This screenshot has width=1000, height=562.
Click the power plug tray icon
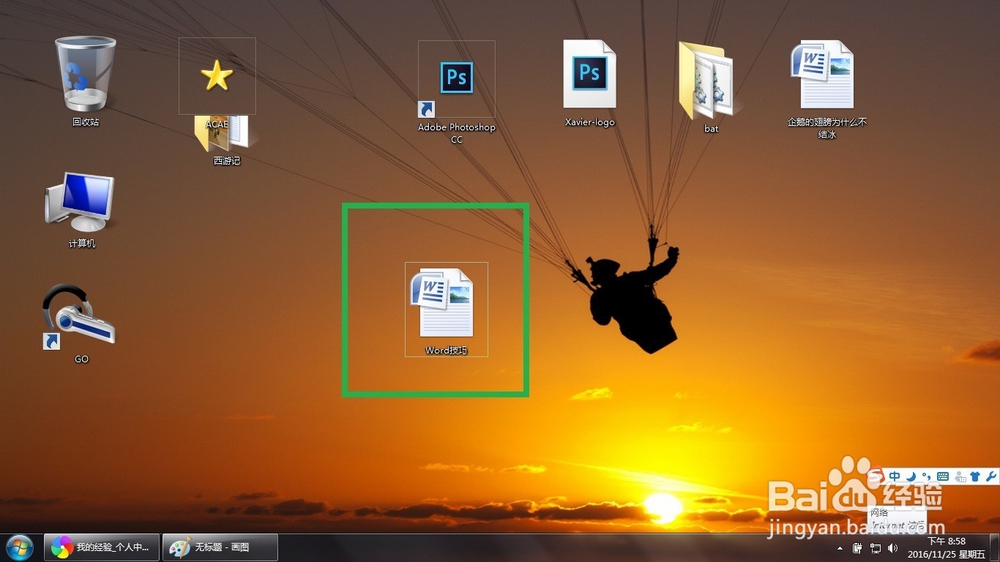(857, 549)
